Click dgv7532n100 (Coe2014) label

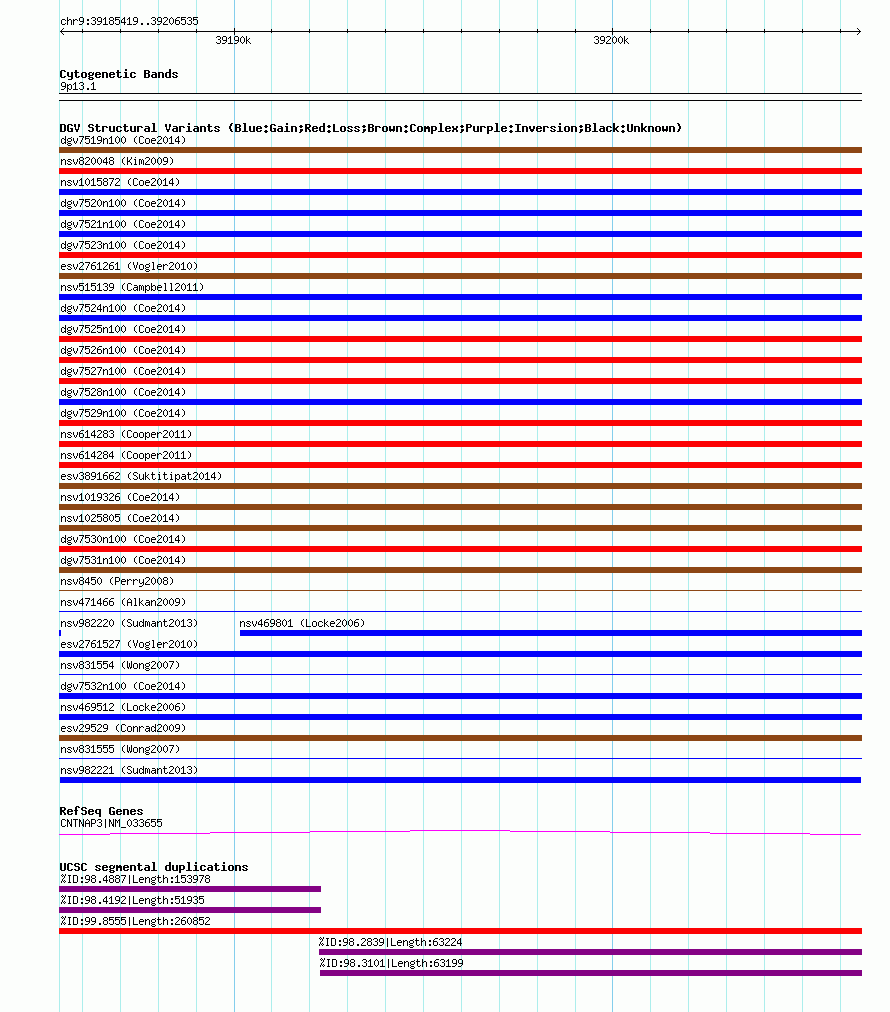123,686
